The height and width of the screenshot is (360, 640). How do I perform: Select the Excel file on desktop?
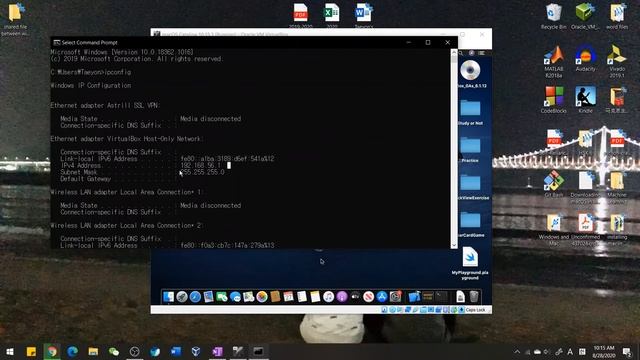tap(332, 16)
